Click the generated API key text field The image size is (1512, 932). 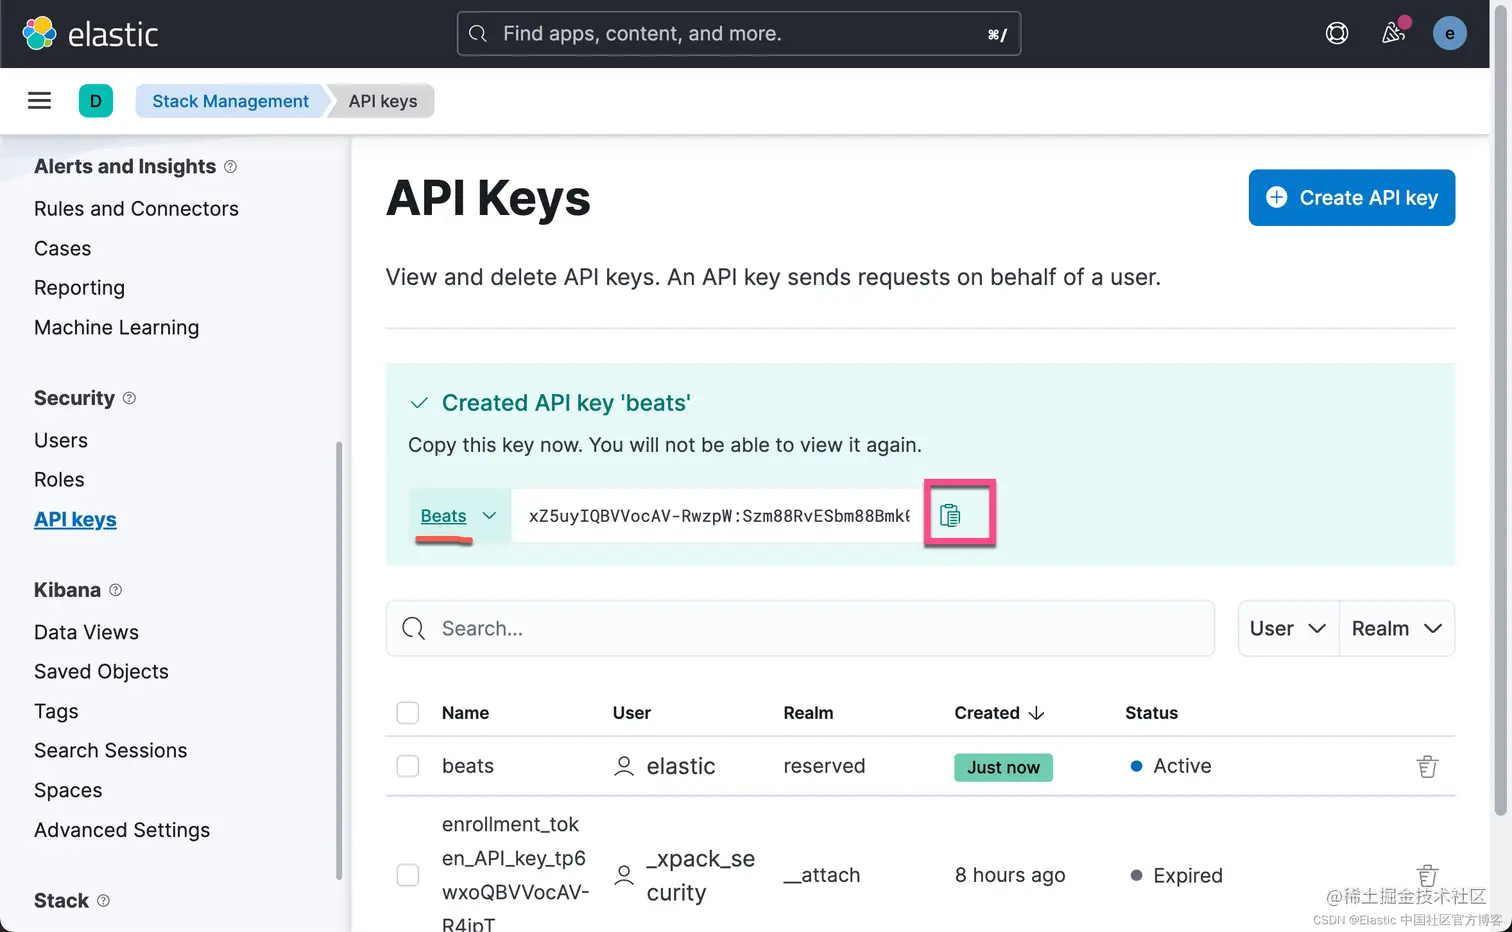[x=718, y=516]
